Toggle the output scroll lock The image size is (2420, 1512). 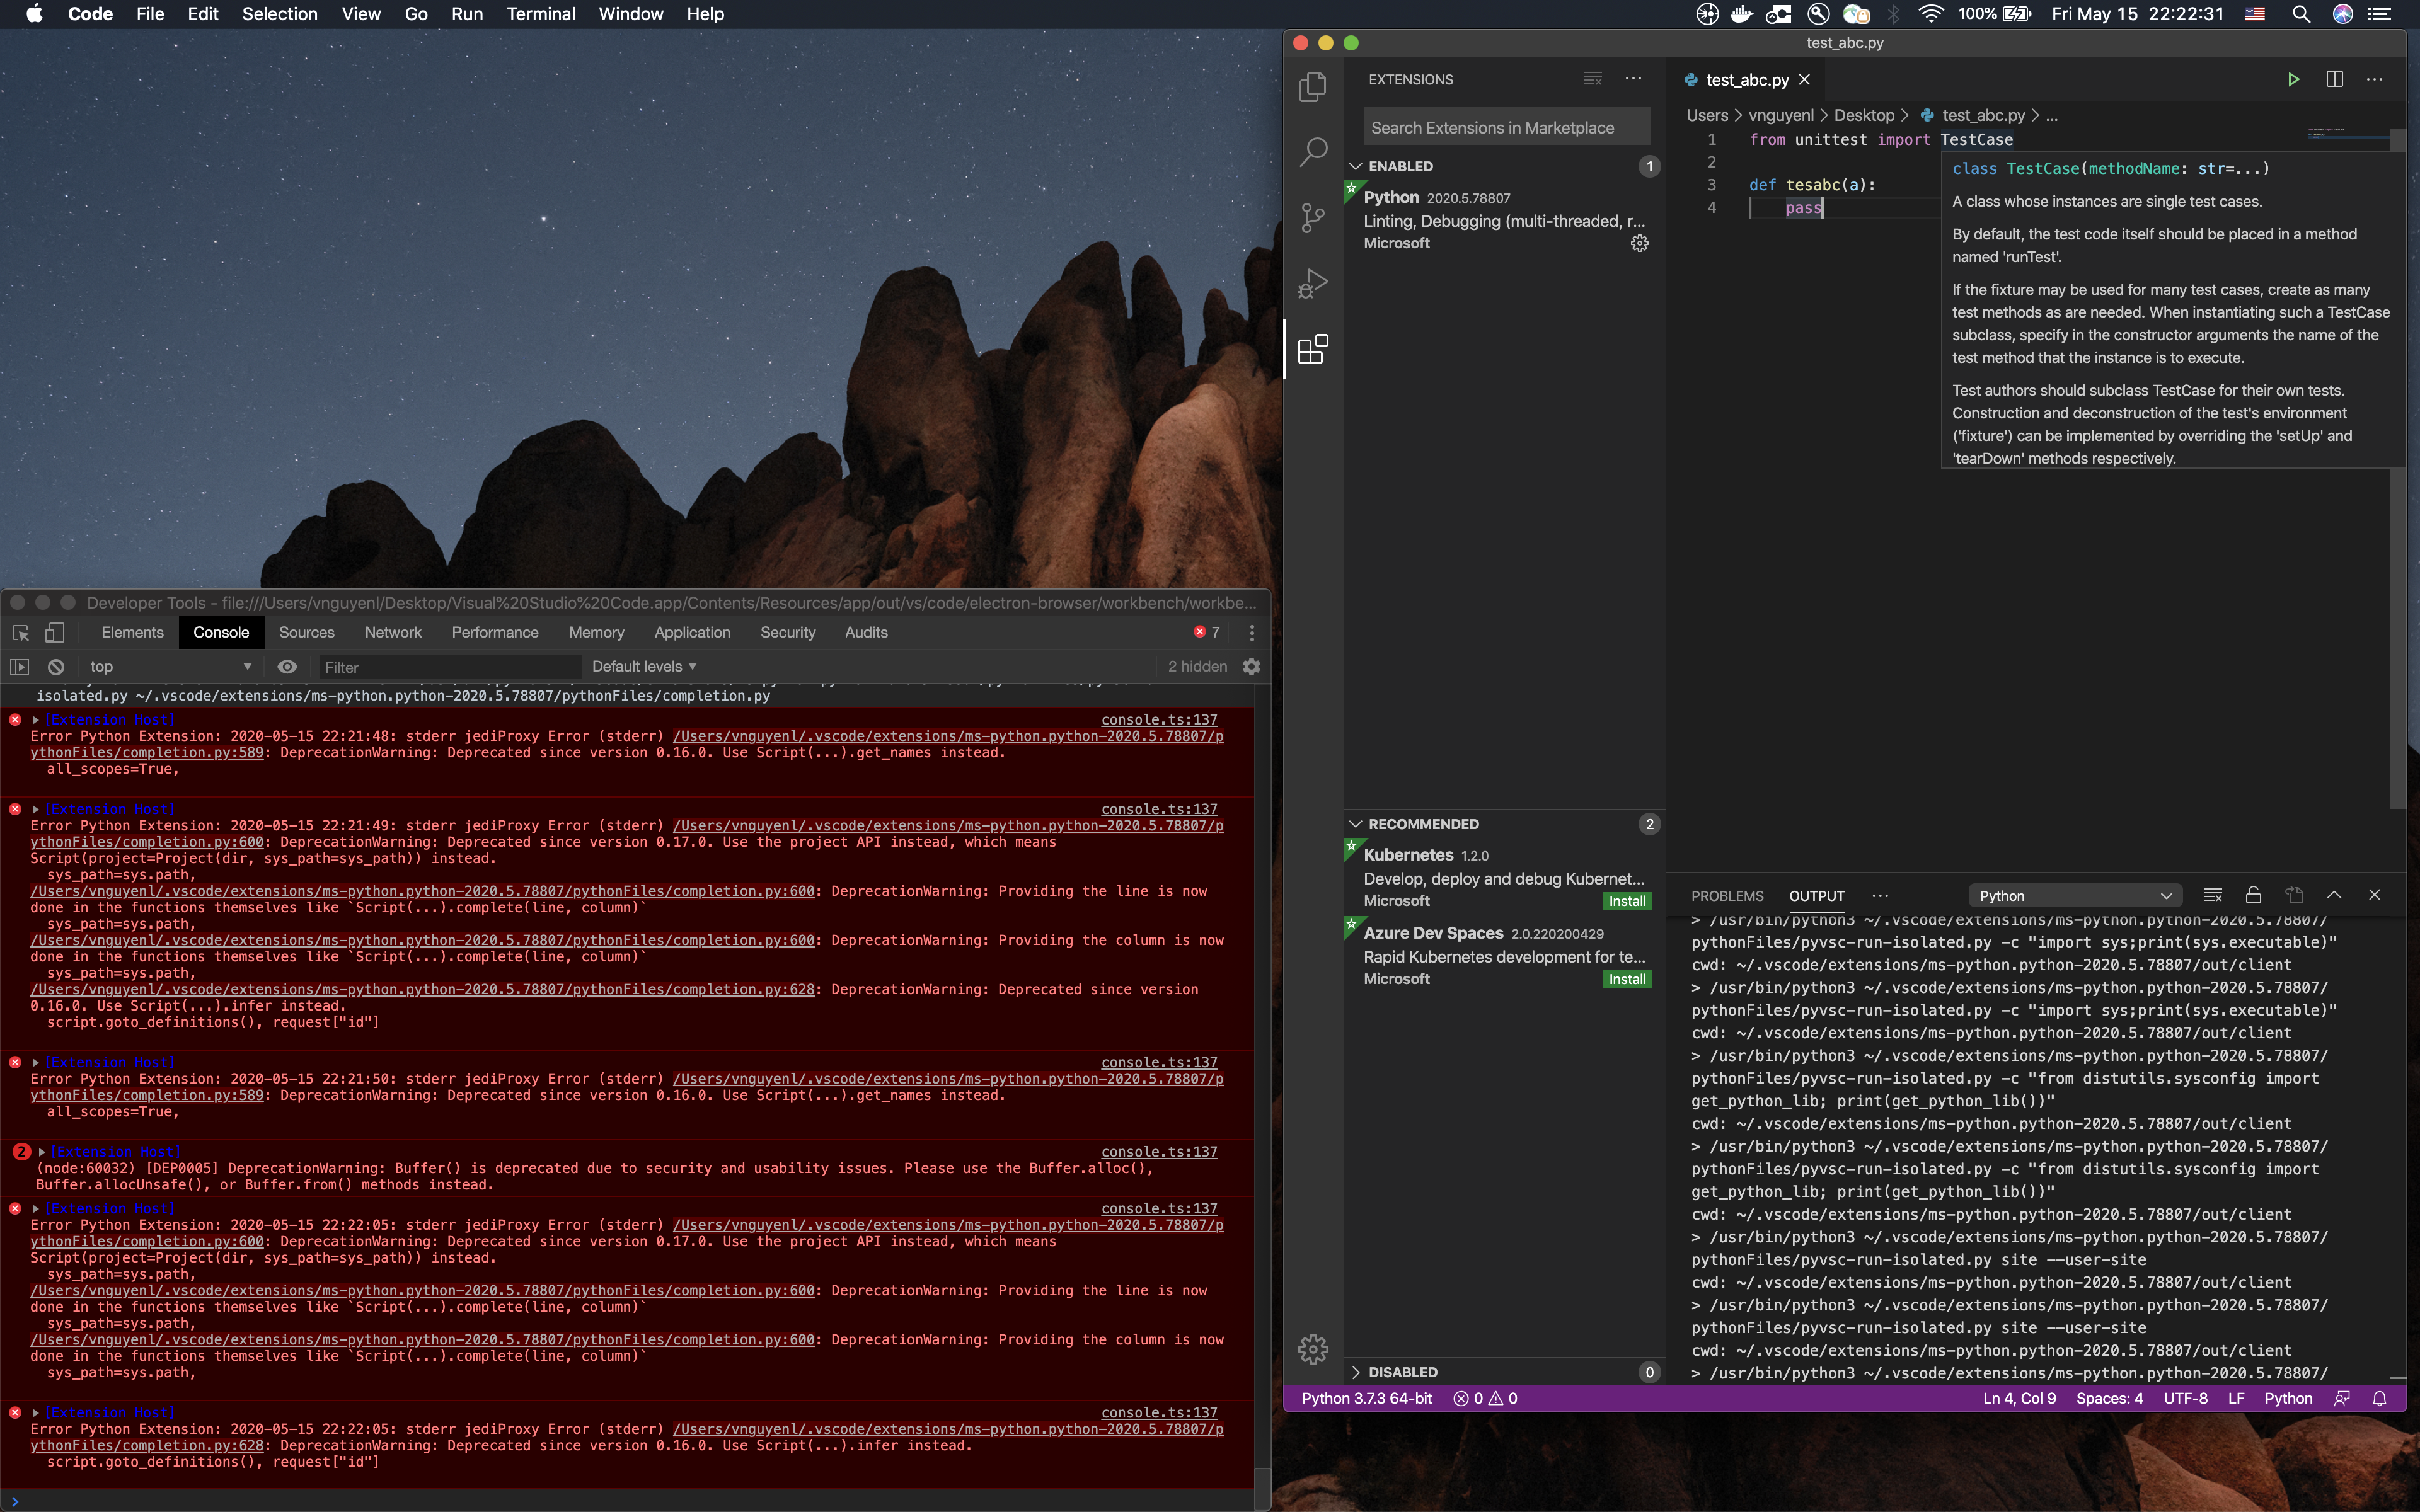click(2253, 895)
